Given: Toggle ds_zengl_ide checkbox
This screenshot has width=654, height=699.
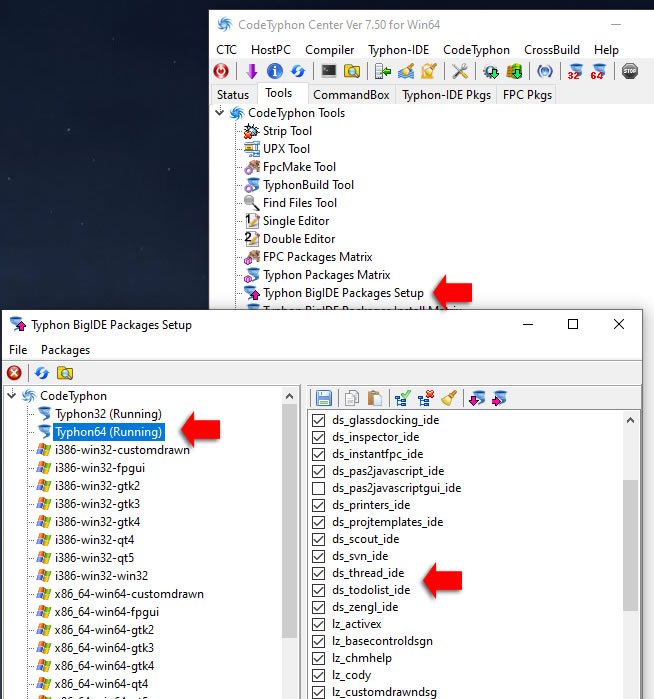Looking at the screenshot, I should pos(318,607).
